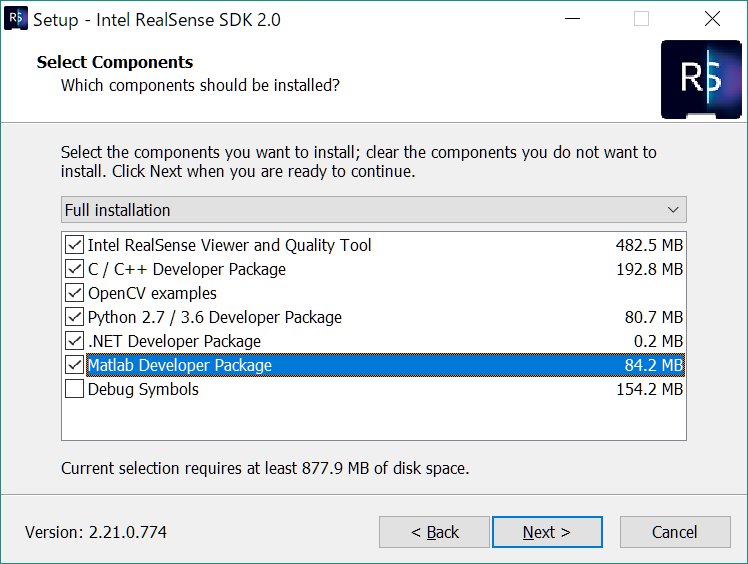Toggle the .NET Developer Package checkbox
Image resolution: width=748 pixels, height=564 pixels.
74,341
